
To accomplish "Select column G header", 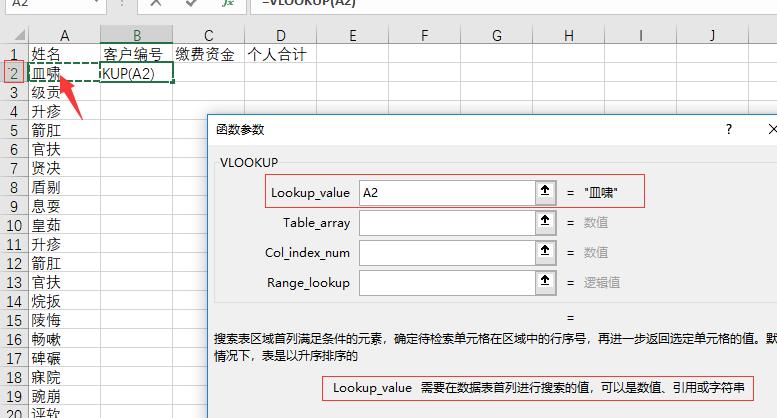I will coord(497,35).
